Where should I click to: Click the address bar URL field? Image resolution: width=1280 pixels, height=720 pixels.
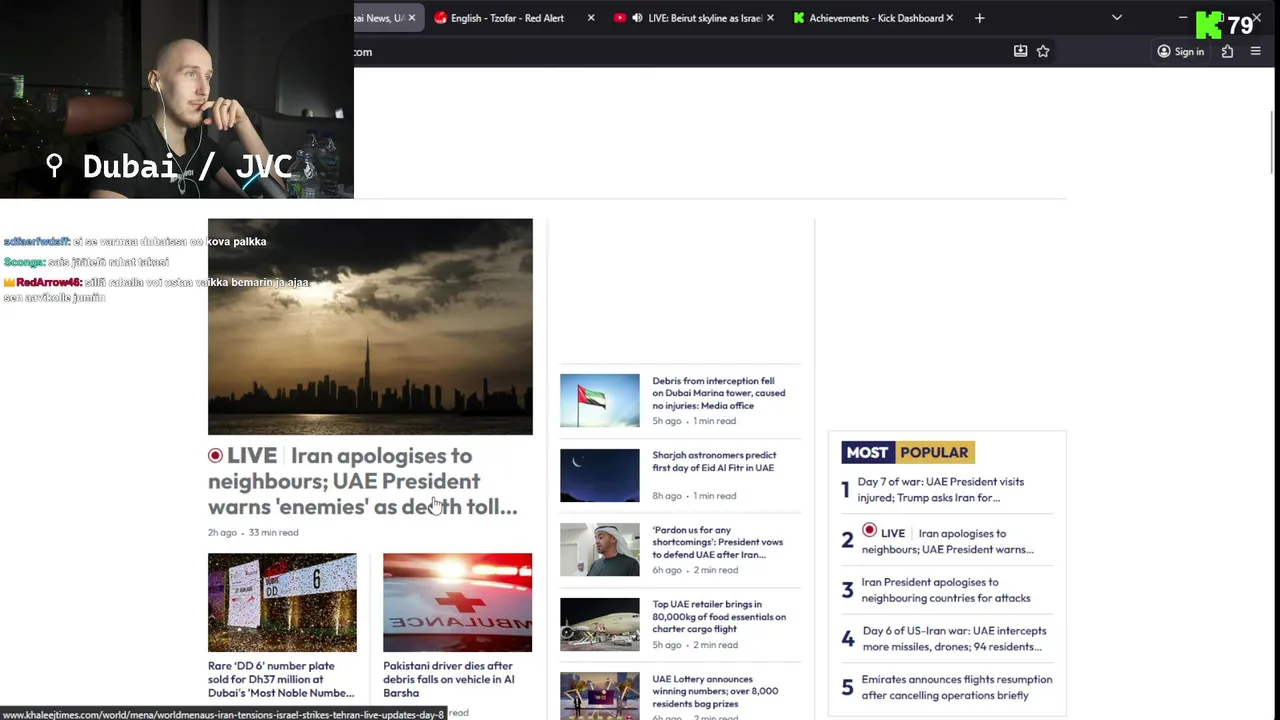point(680,52)
